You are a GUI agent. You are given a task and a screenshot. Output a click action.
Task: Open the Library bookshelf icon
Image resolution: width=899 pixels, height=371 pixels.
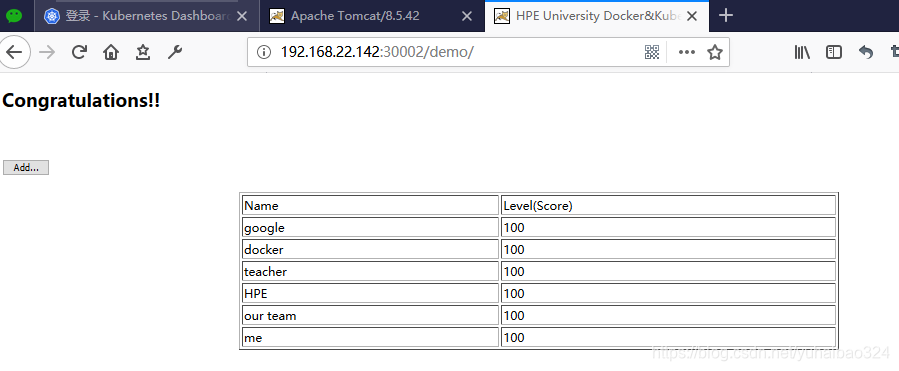click(802, 52)
